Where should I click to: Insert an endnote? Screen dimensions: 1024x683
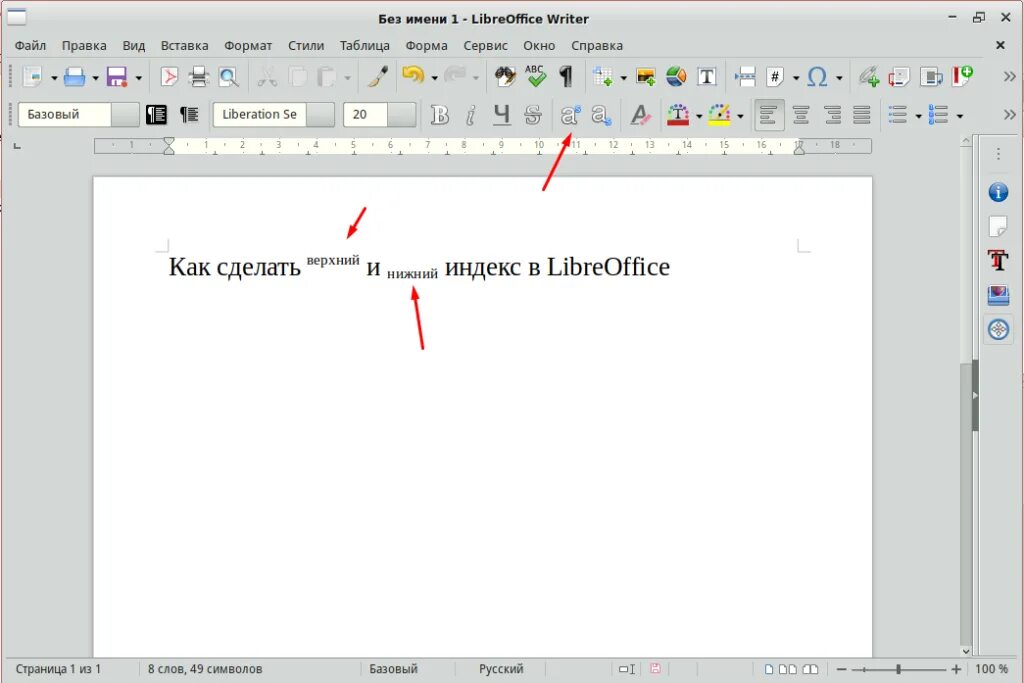(x=931, y=77)
